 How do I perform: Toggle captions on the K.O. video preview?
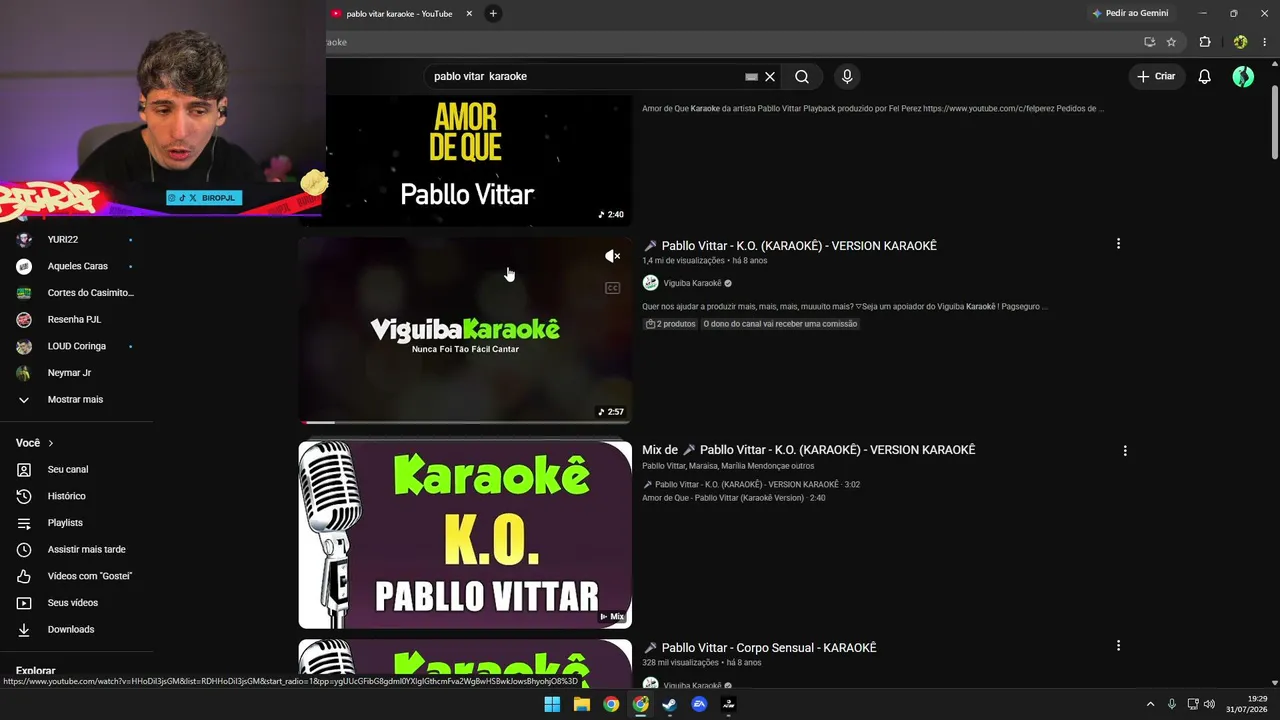613,288
